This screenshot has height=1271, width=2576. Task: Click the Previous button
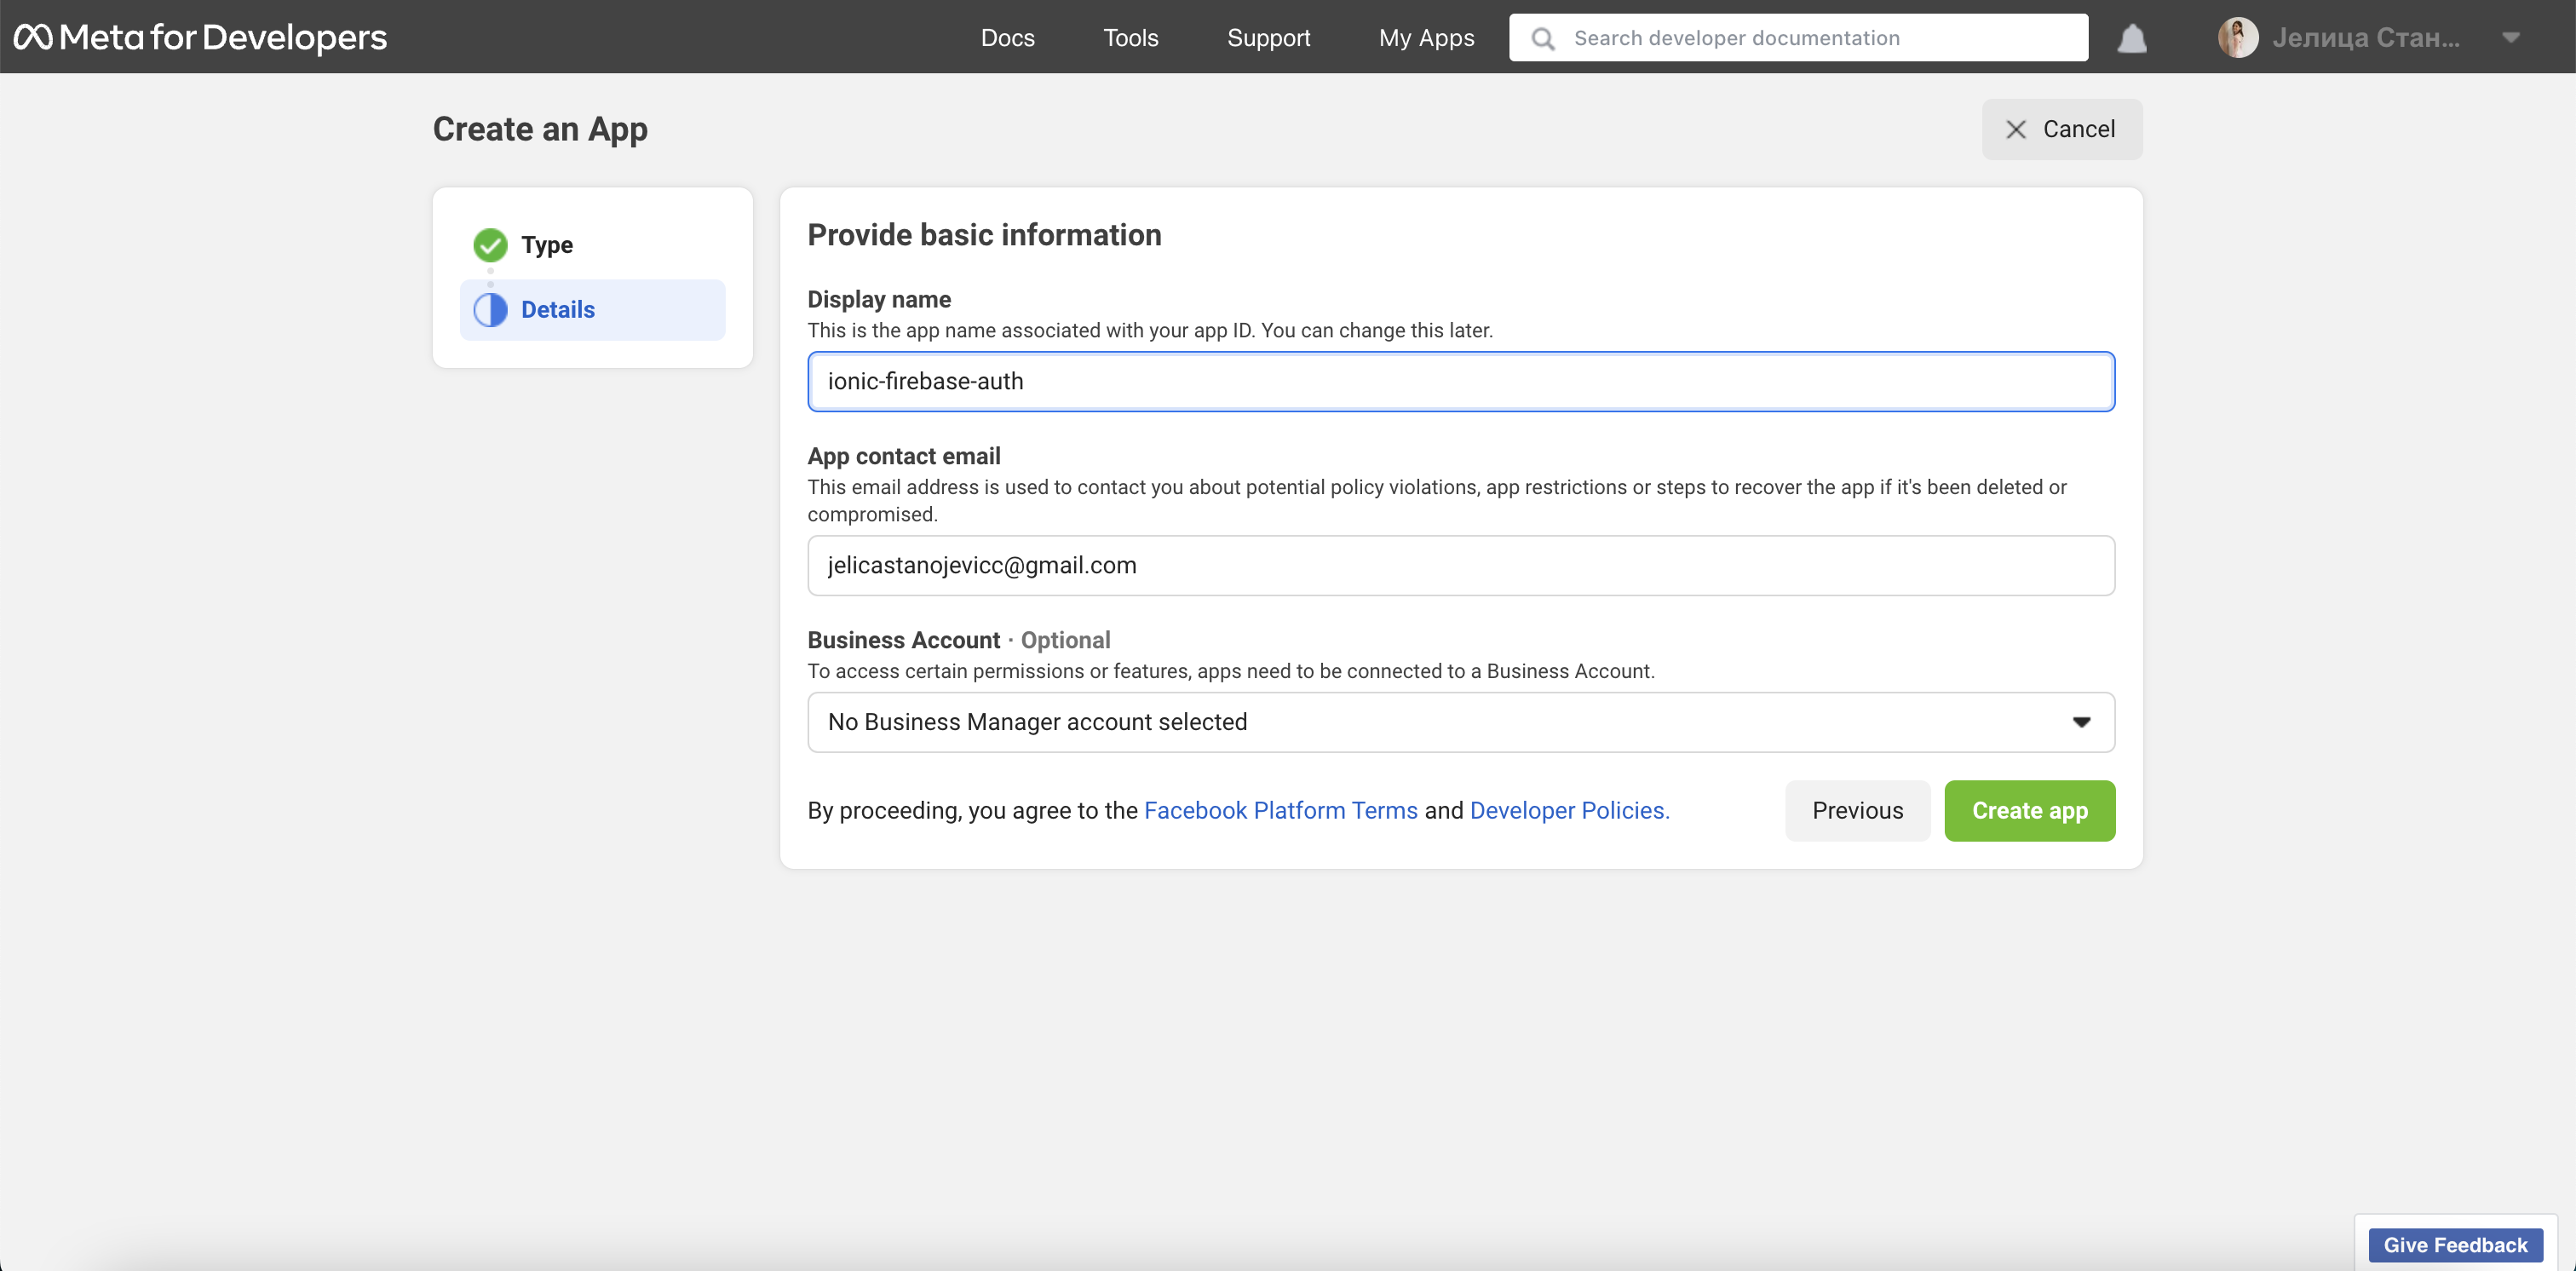click(1858, 809)
